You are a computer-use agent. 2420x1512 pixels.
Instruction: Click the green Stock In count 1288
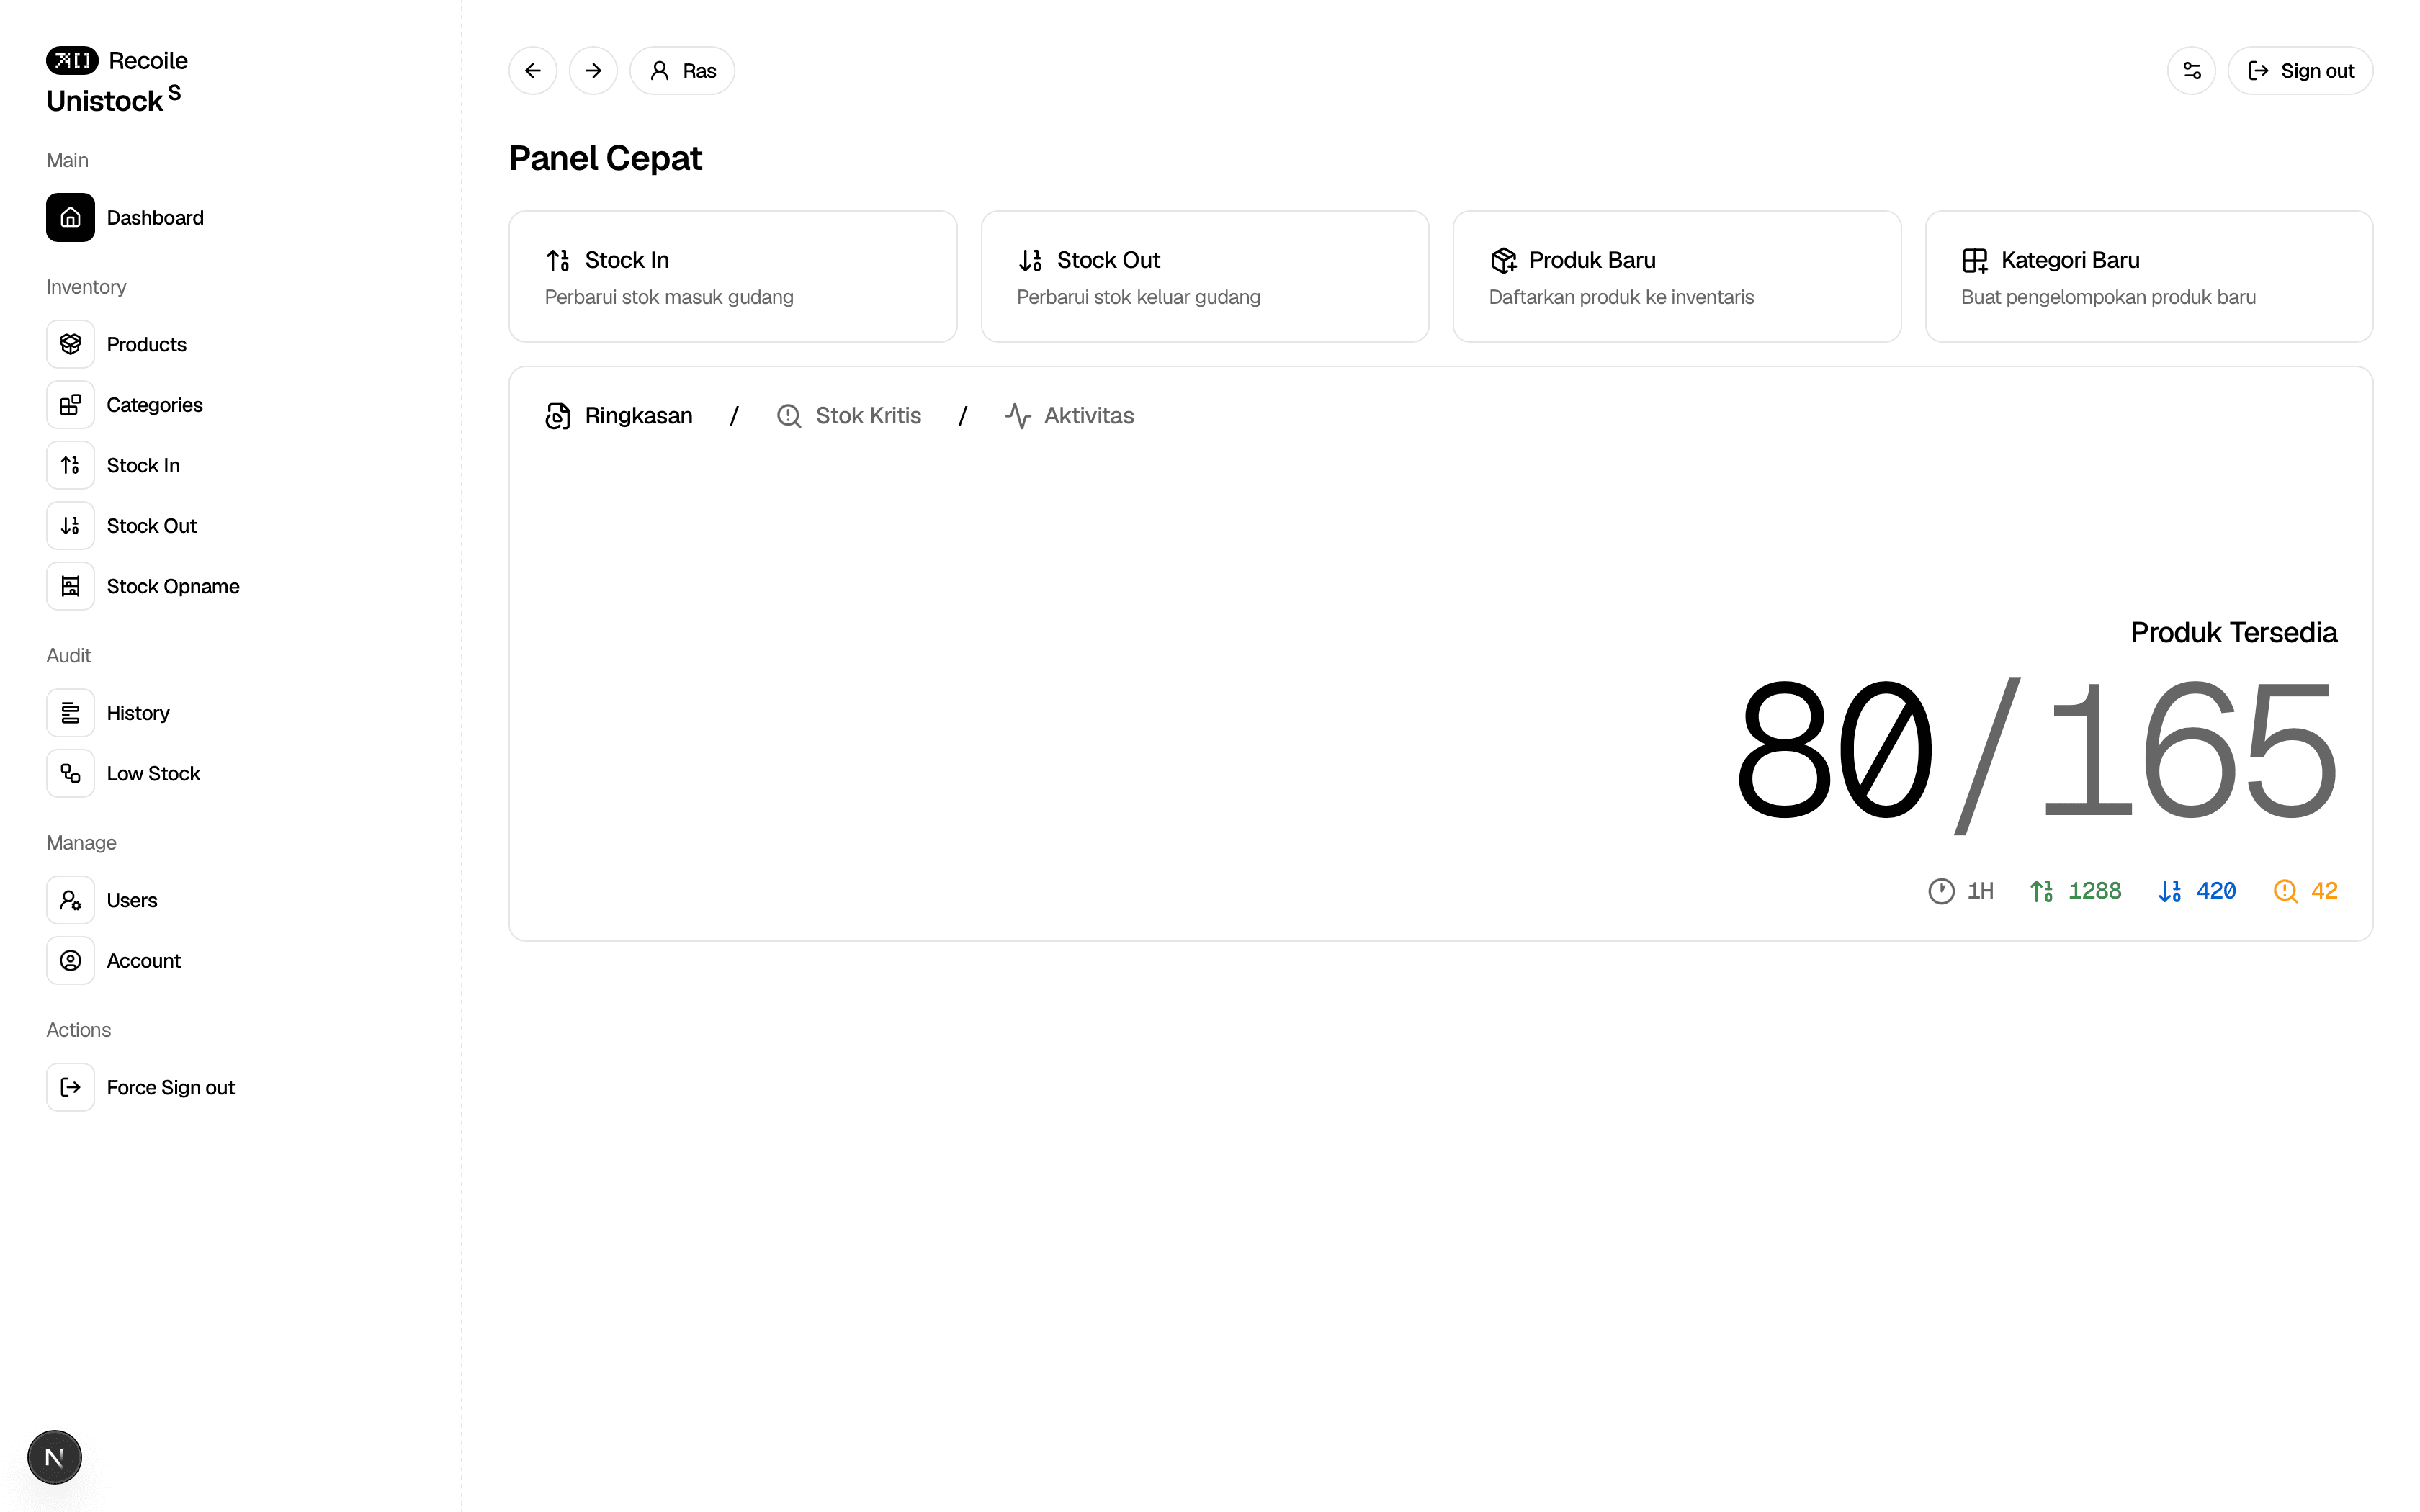[x=2096, y=890]
